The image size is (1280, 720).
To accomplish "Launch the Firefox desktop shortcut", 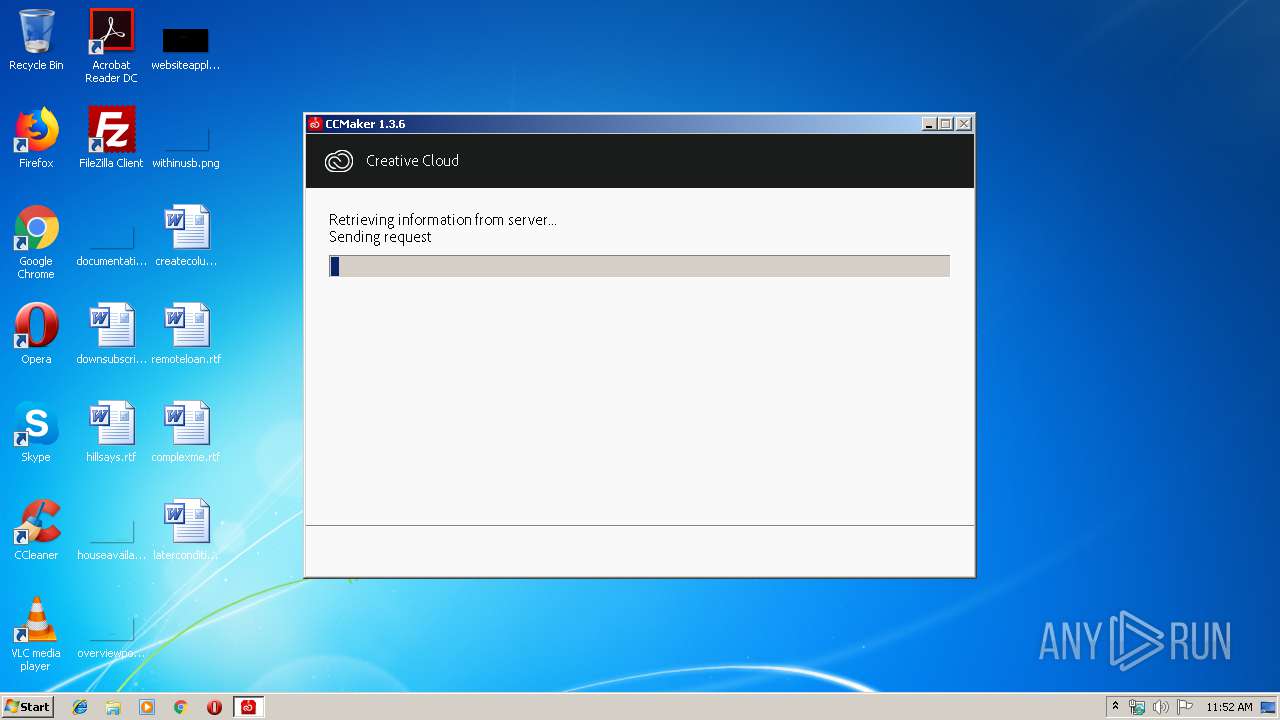I will tap(36, 138).
